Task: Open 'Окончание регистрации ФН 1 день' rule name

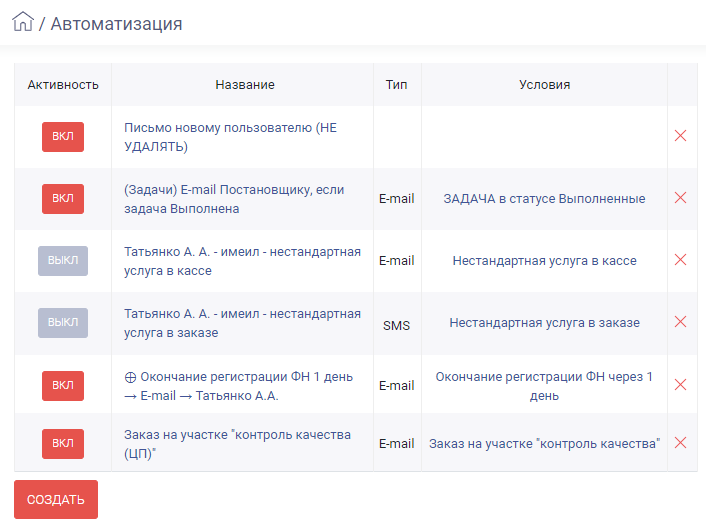Action: [x=239, y=386]
